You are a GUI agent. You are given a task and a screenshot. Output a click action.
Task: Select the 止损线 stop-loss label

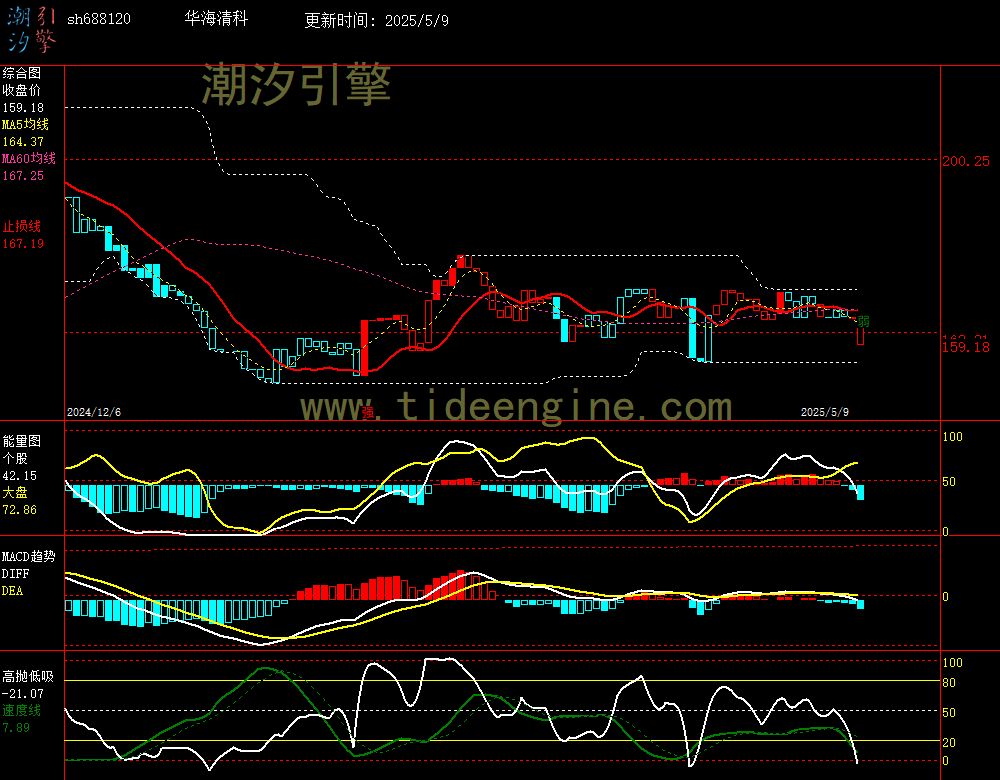tap(22, 226)
